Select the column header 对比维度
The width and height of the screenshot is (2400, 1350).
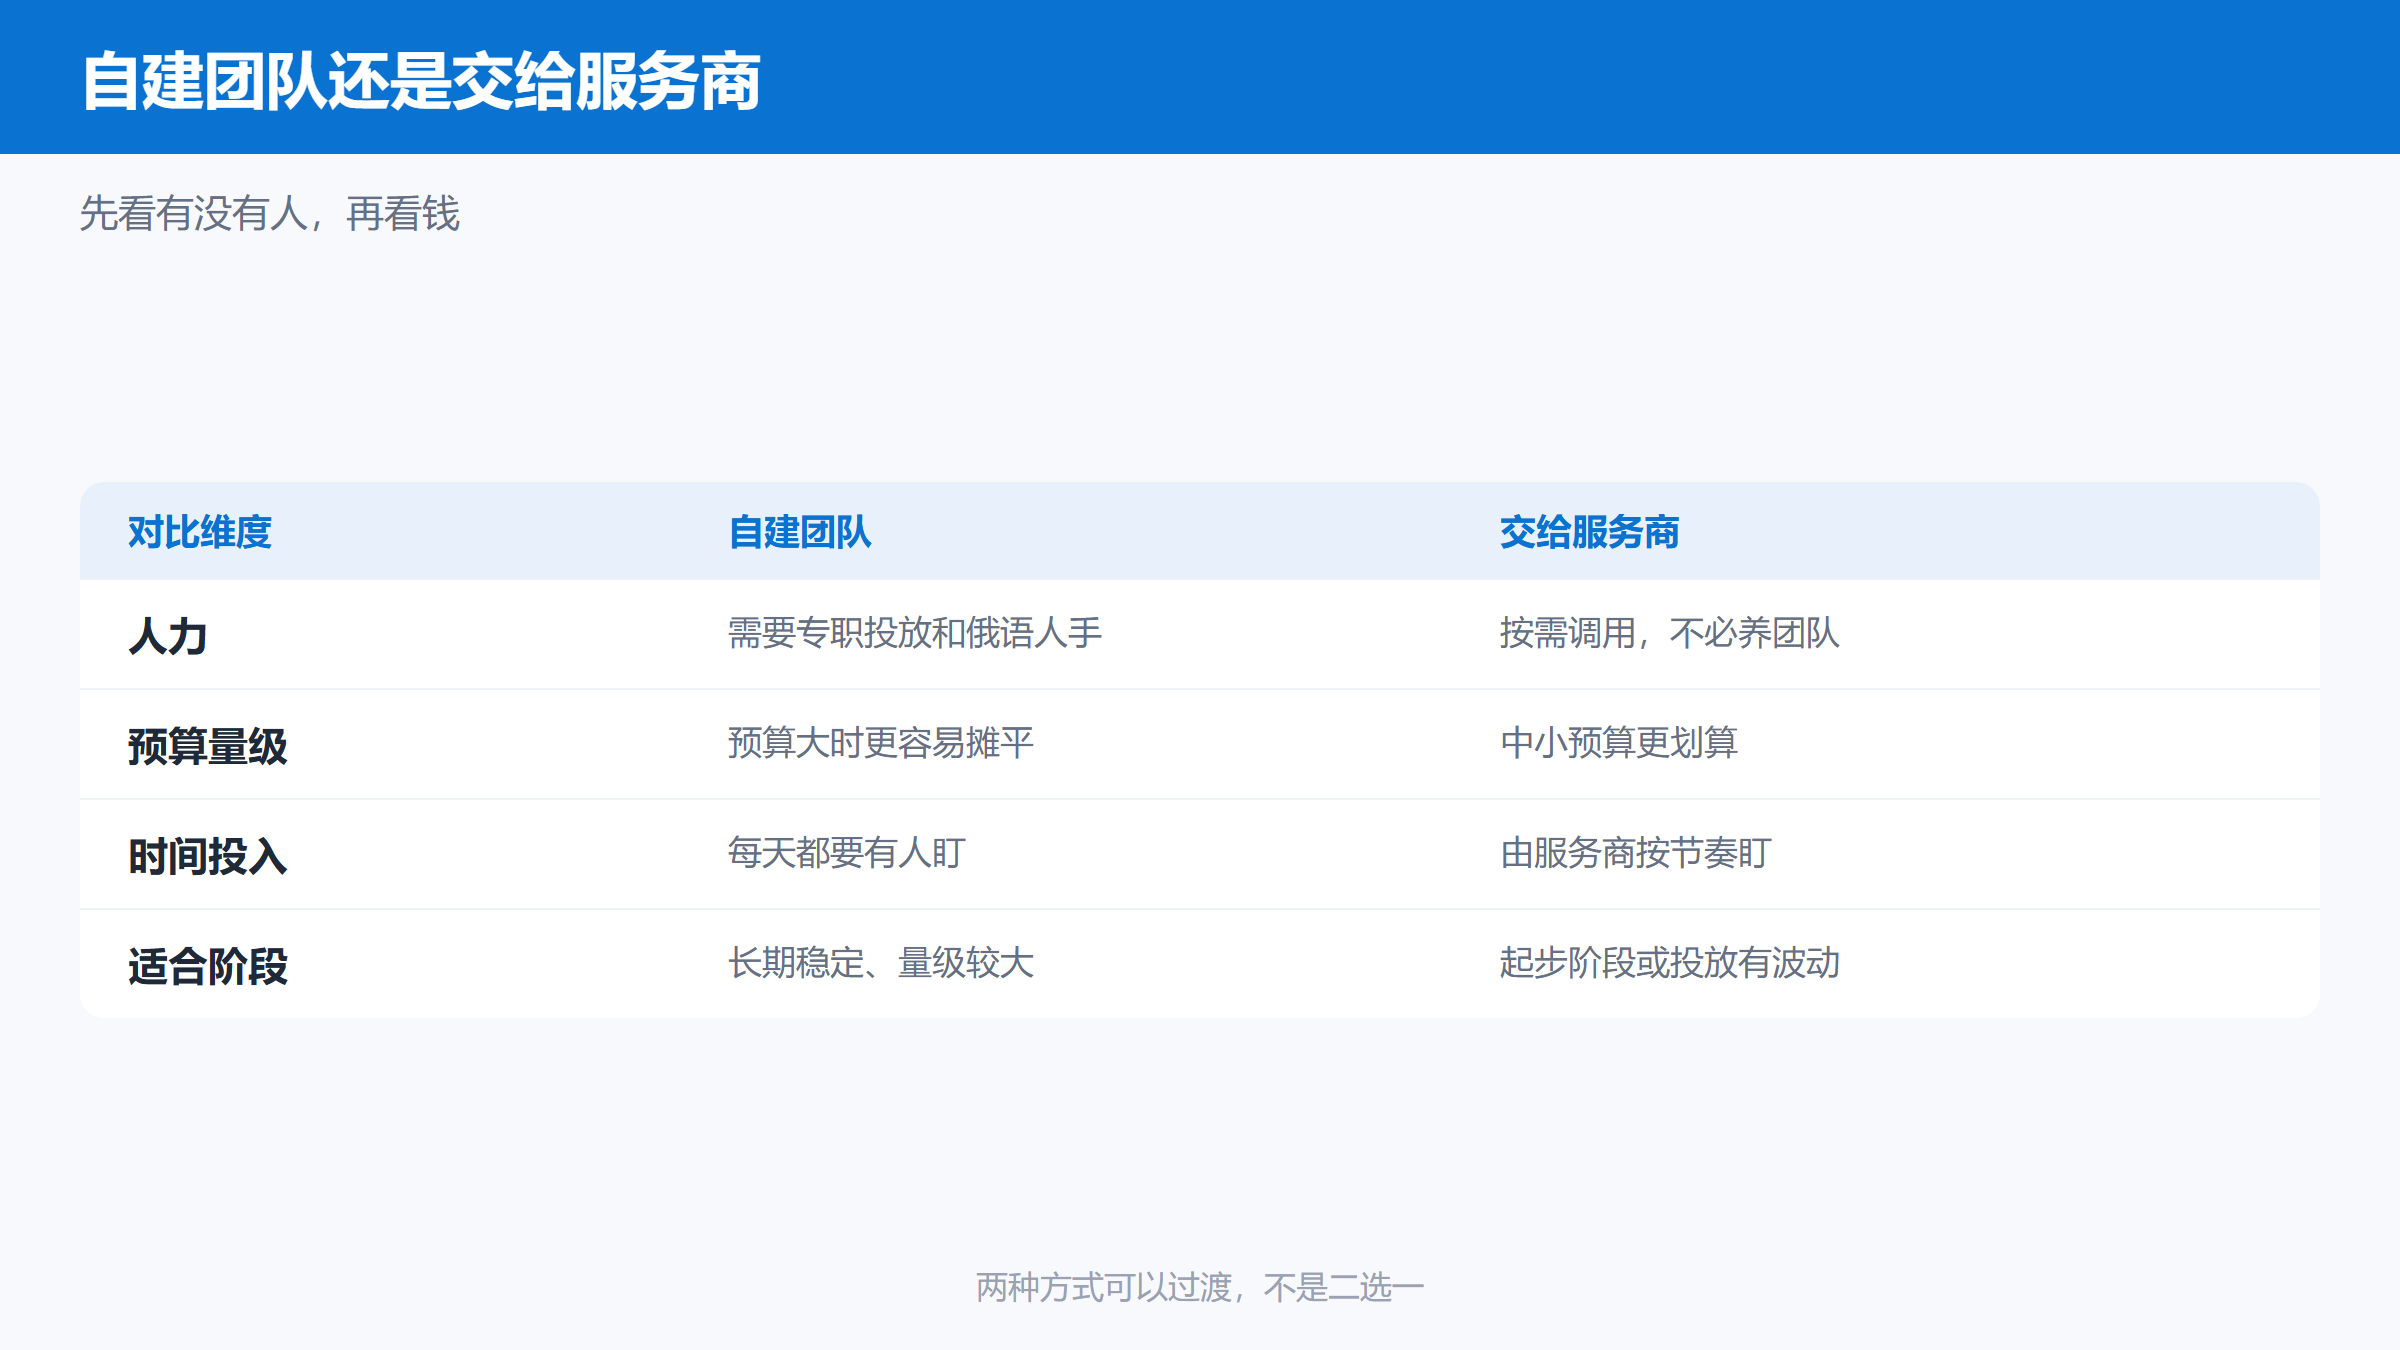coord(200,532)
